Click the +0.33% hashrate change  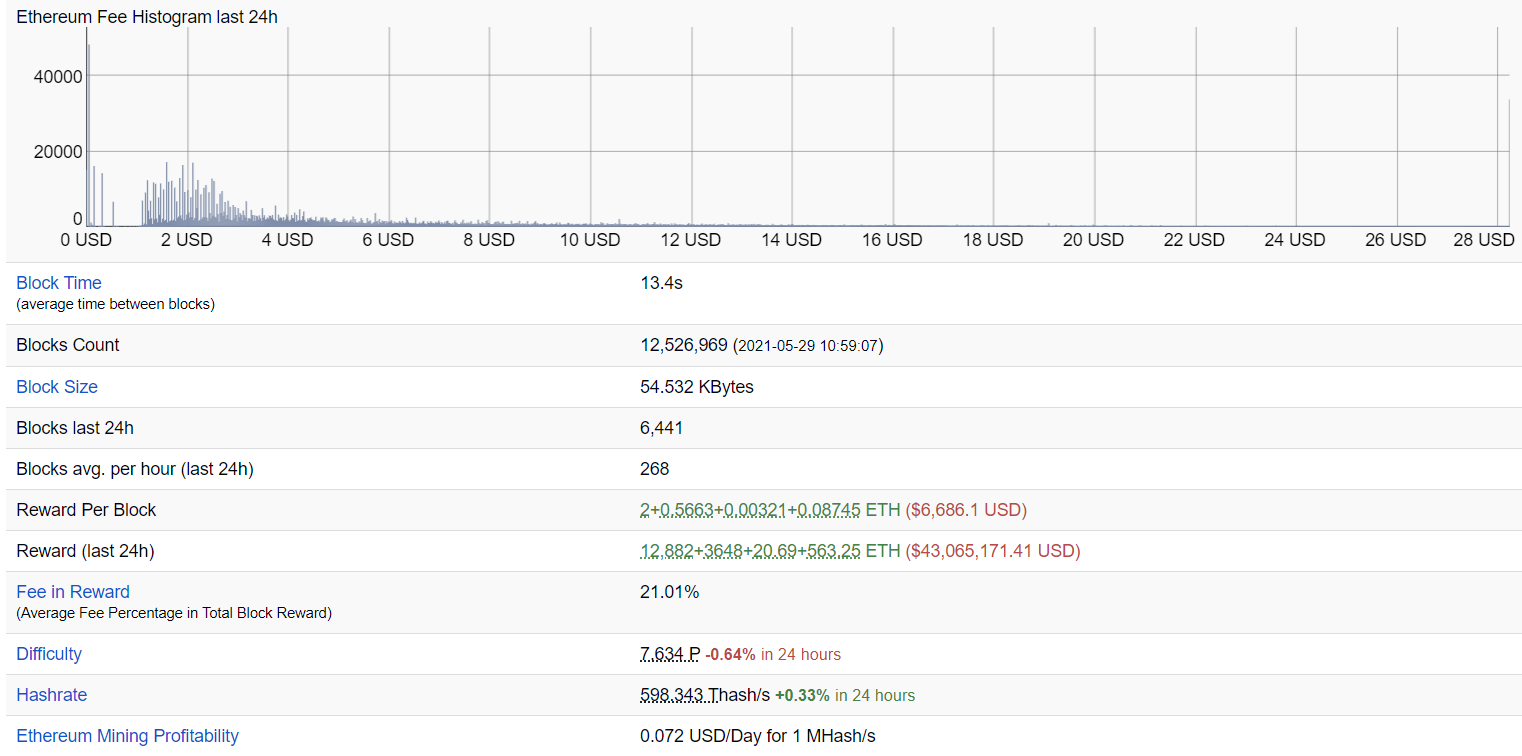tap(802, 696)
